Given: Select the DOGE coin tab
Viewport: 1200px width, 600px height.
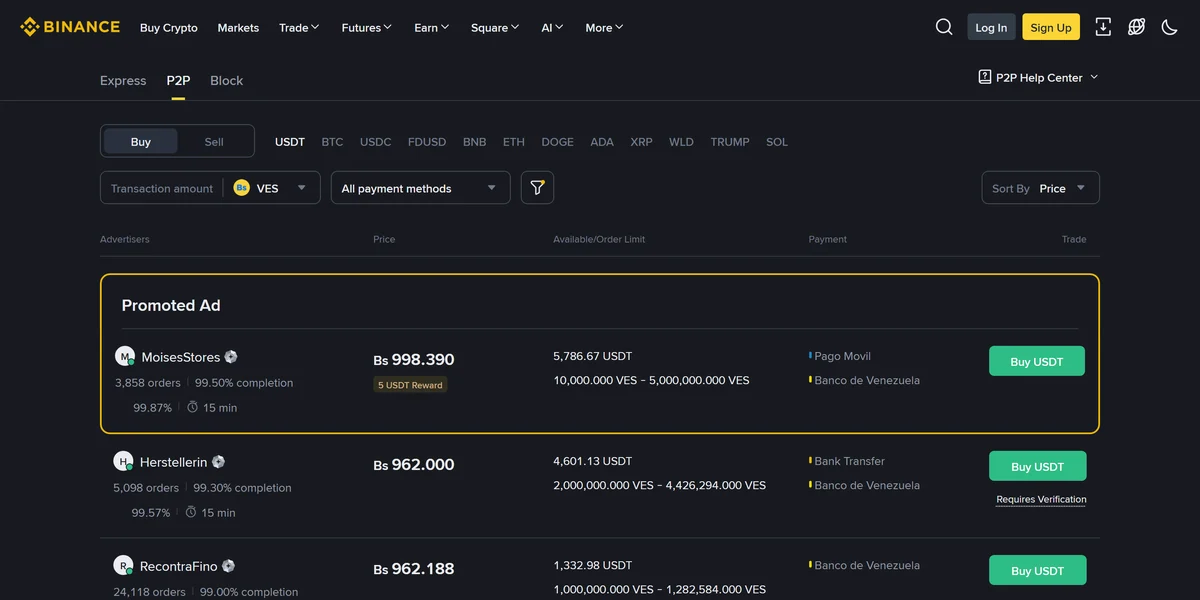Looking at the screenshot, I should point(558,142).
